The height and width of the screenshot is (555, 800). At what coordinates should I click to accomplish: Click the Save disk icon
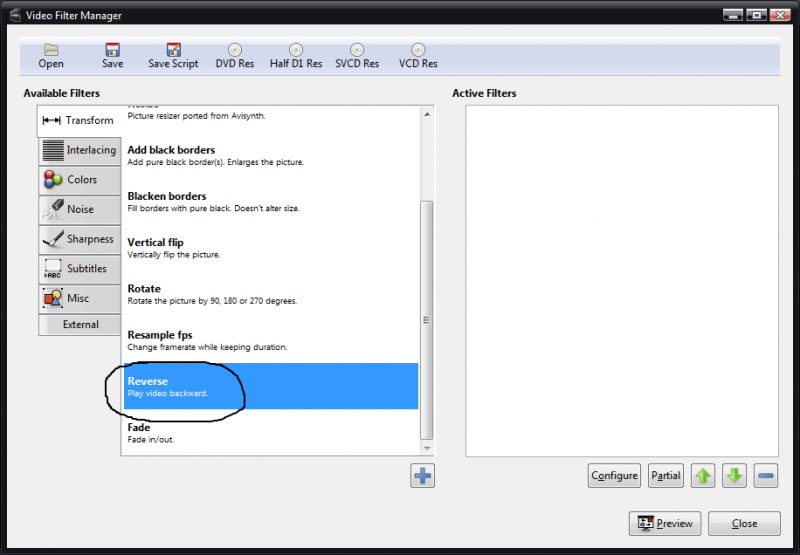(112, 50)
